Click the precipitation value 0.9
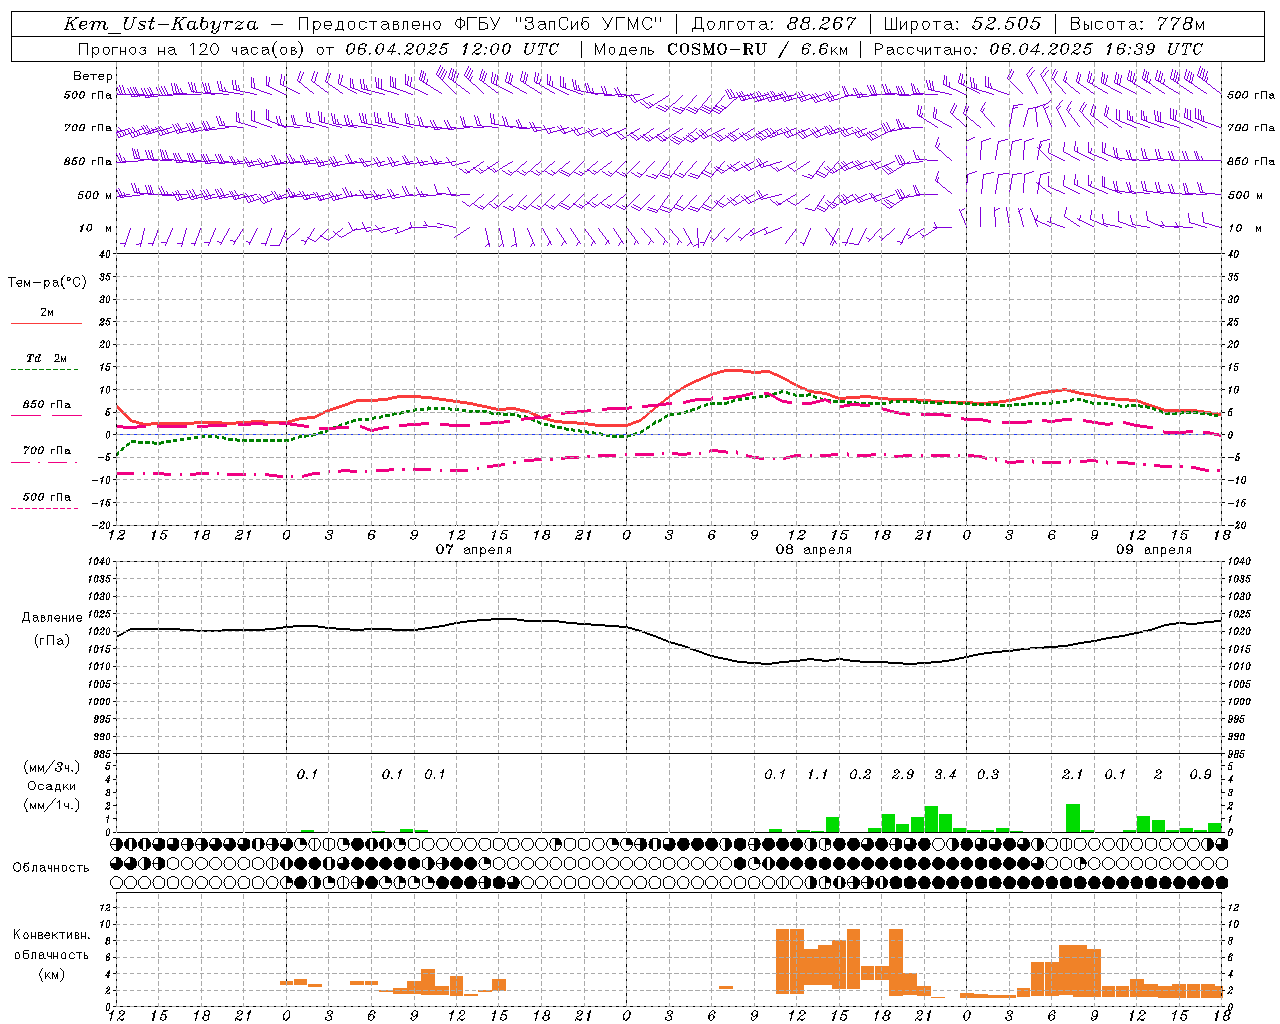Screen dimensions: 1280x1024 pos(1200,775)
